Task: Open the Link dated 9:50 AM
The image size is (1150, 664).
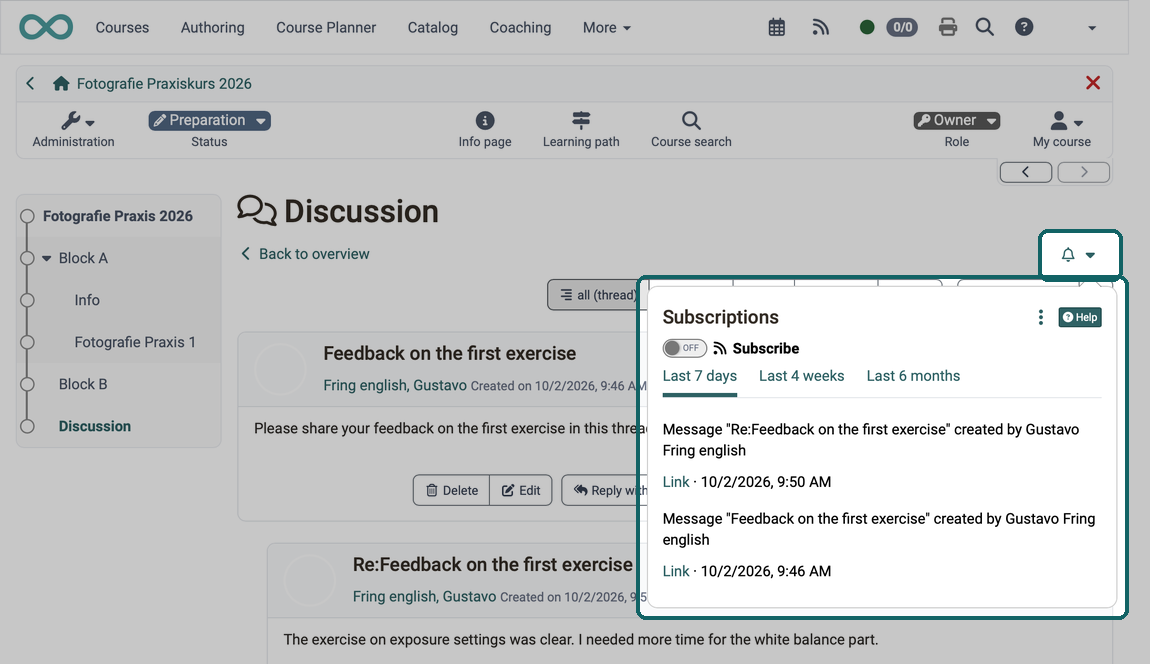Action: coord(676,482)
